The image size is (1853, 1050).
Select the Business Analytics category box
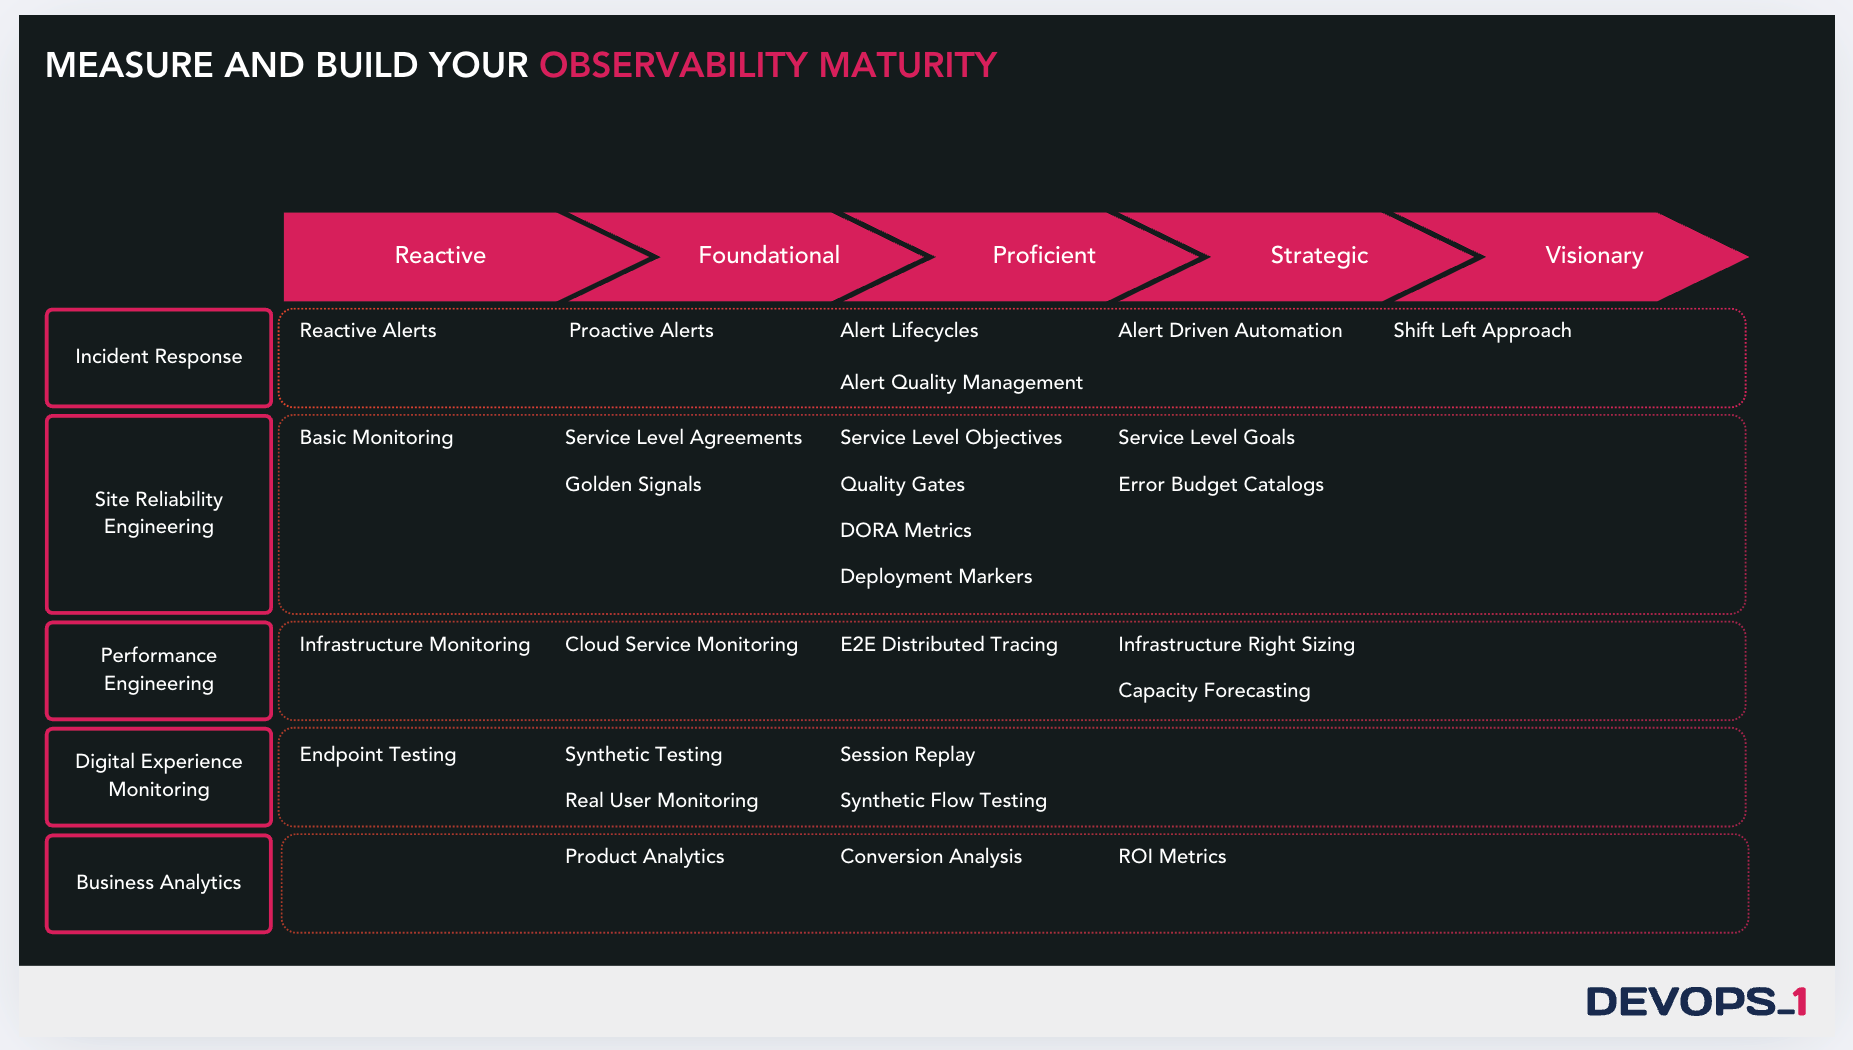tap(159, 883)
